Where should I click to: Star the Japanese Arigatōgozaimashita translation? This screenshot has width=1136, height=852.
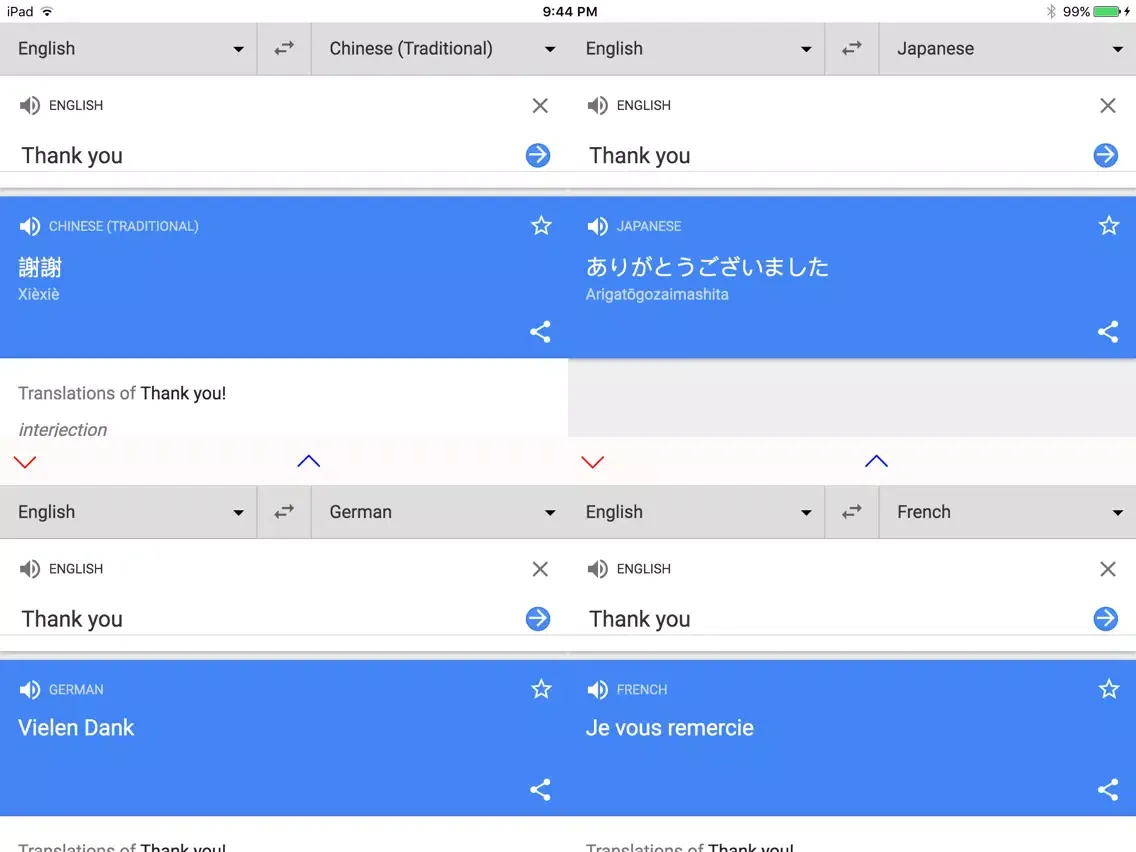pyautogui.click(x=1109, y=226)
